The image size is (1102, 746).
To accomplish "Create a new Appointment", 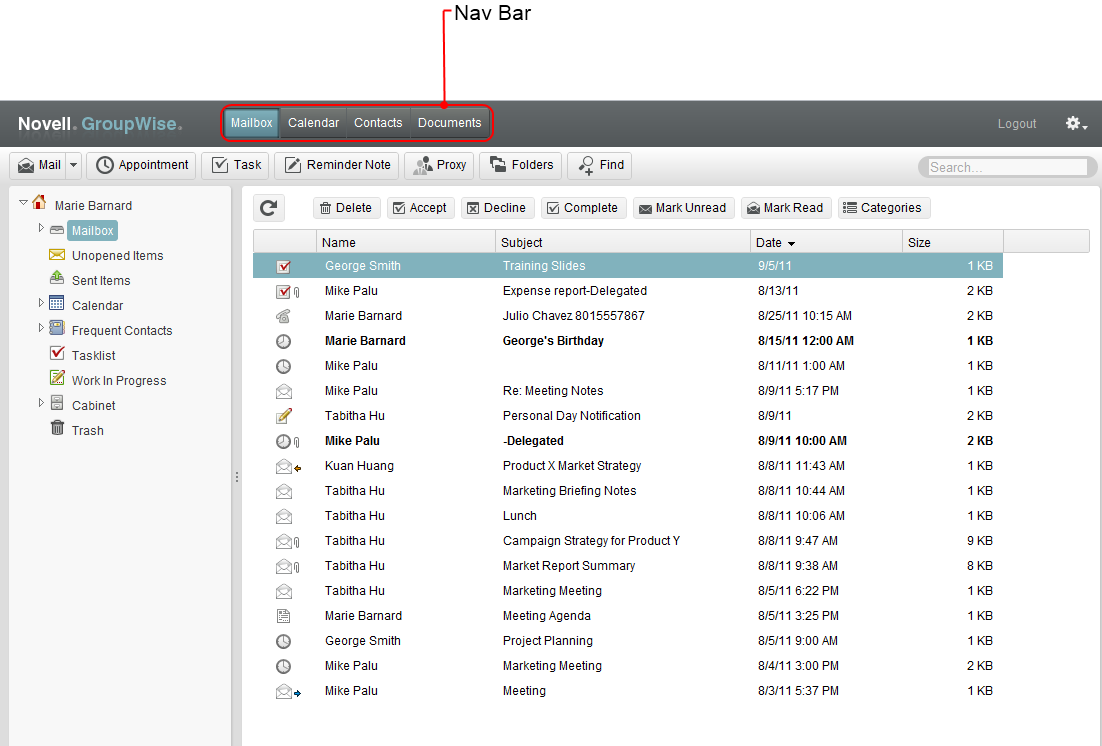I will [143, 165].
